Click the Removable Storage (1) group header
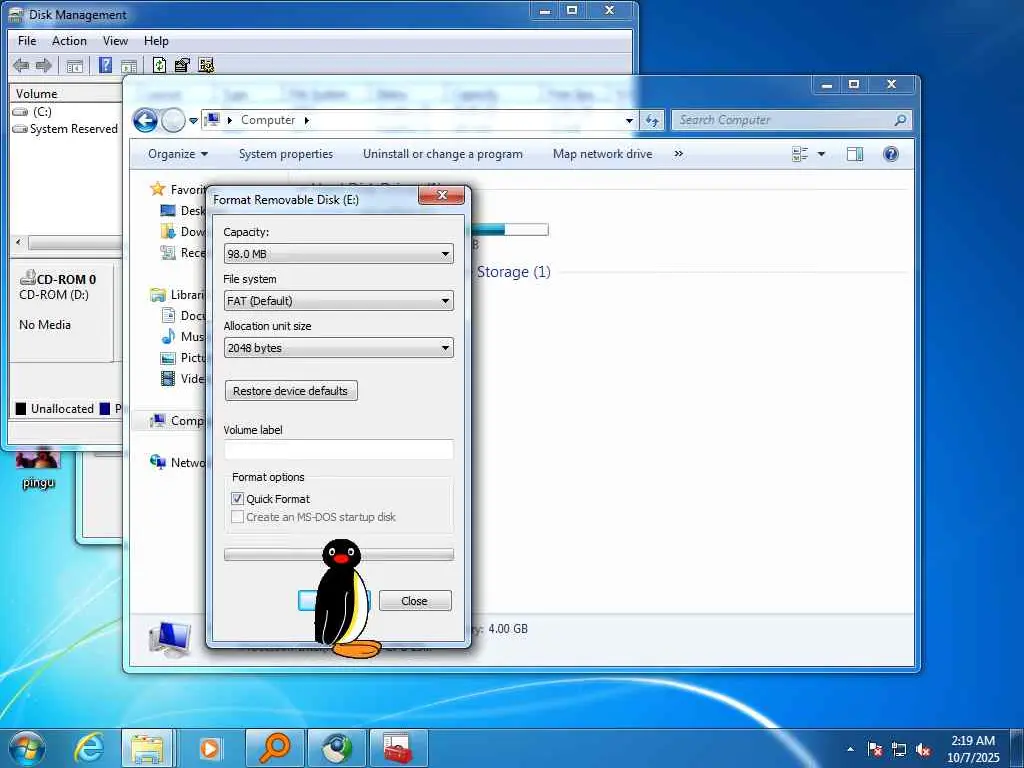This screenshot has width=1024, height=768. pos(513,272)
